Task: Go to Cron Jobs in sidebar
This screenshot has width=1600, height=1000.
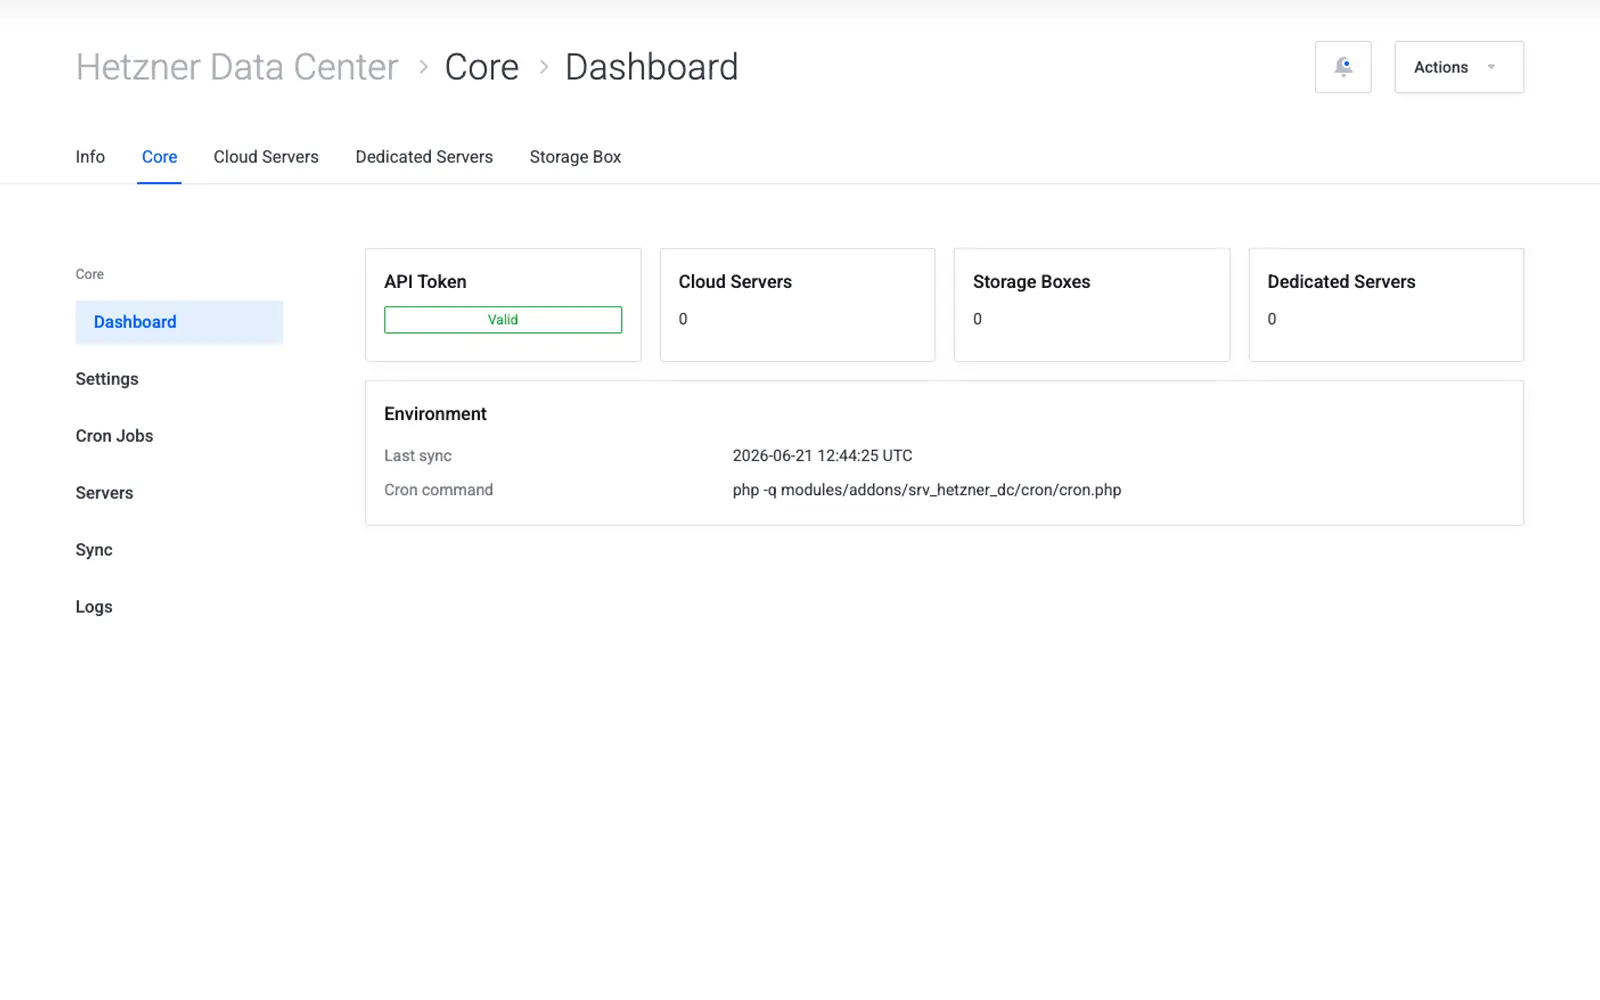Action: coord(114,436)
